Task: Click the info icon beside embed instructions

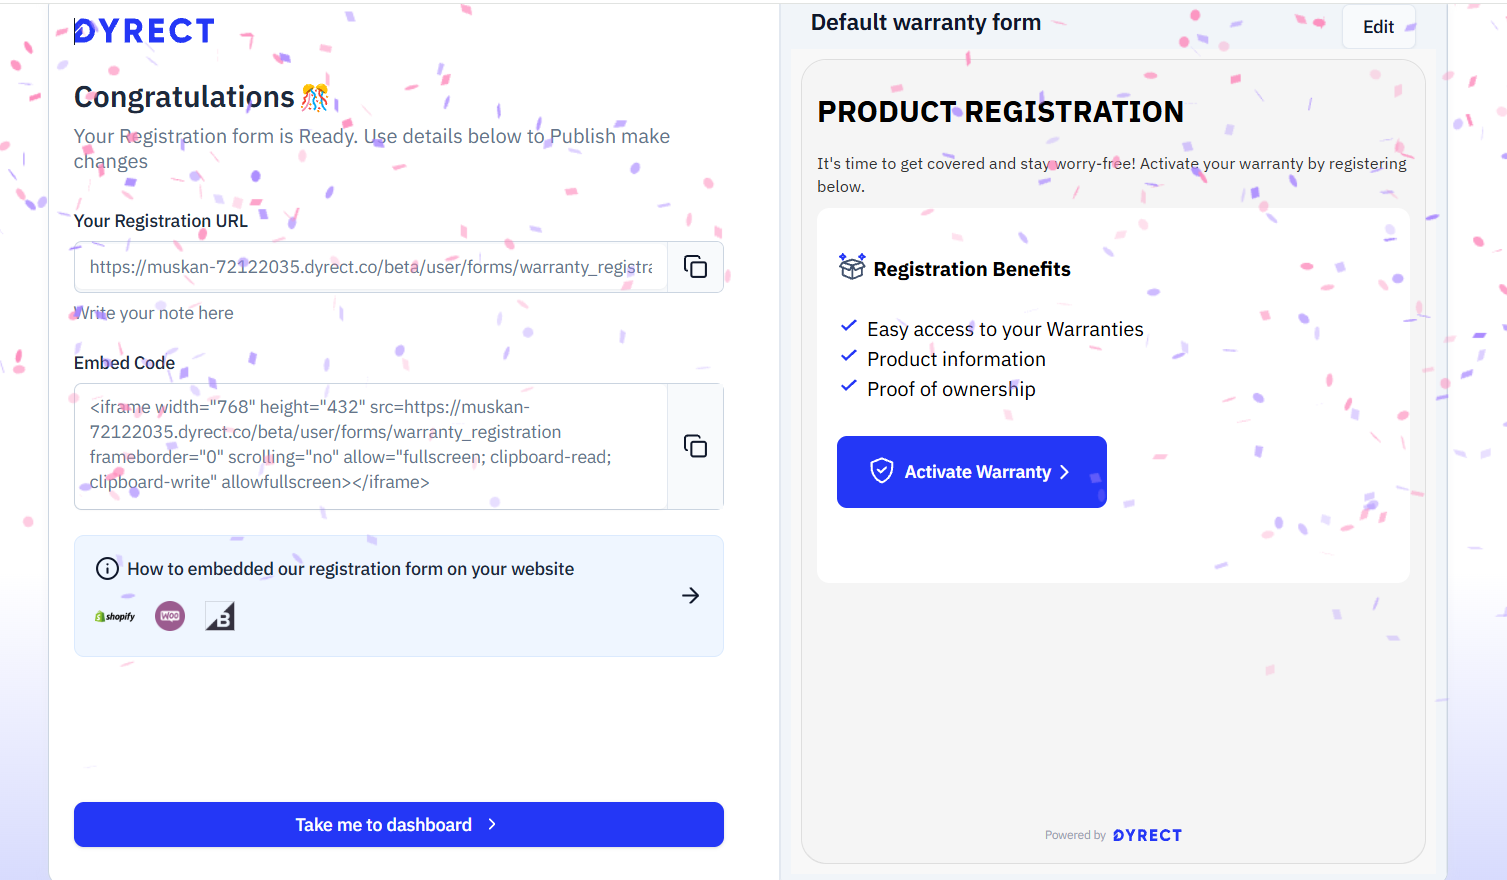Action: (107, 569)
